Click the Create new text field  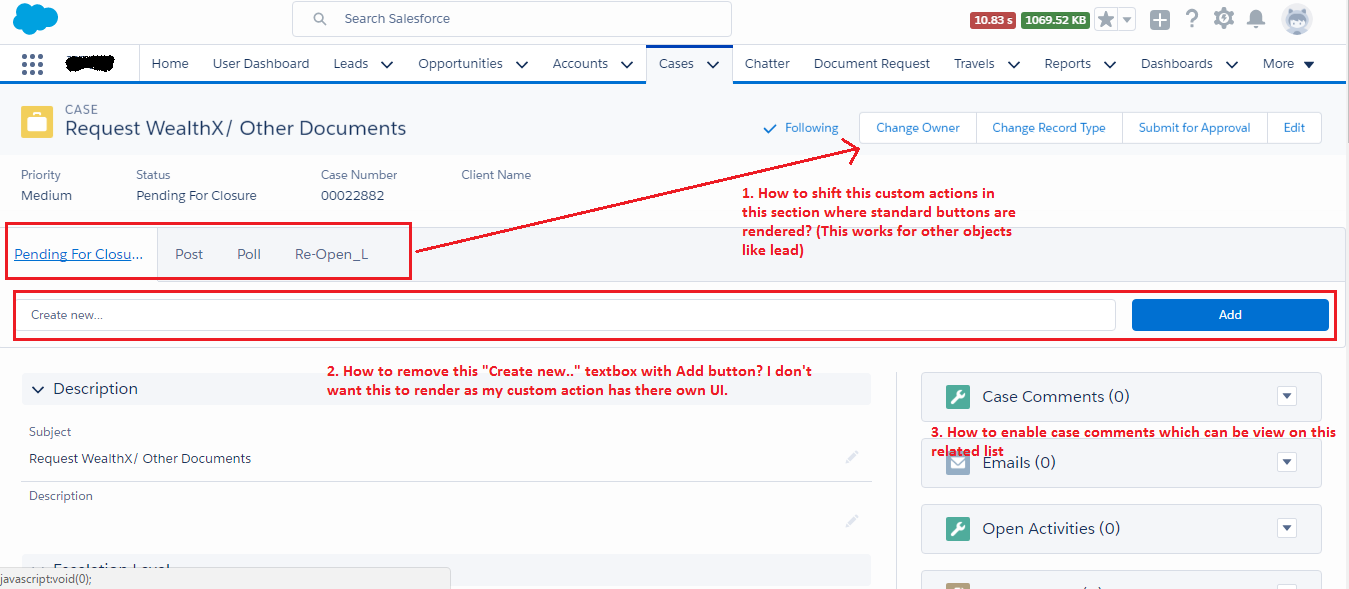point(566,315)
